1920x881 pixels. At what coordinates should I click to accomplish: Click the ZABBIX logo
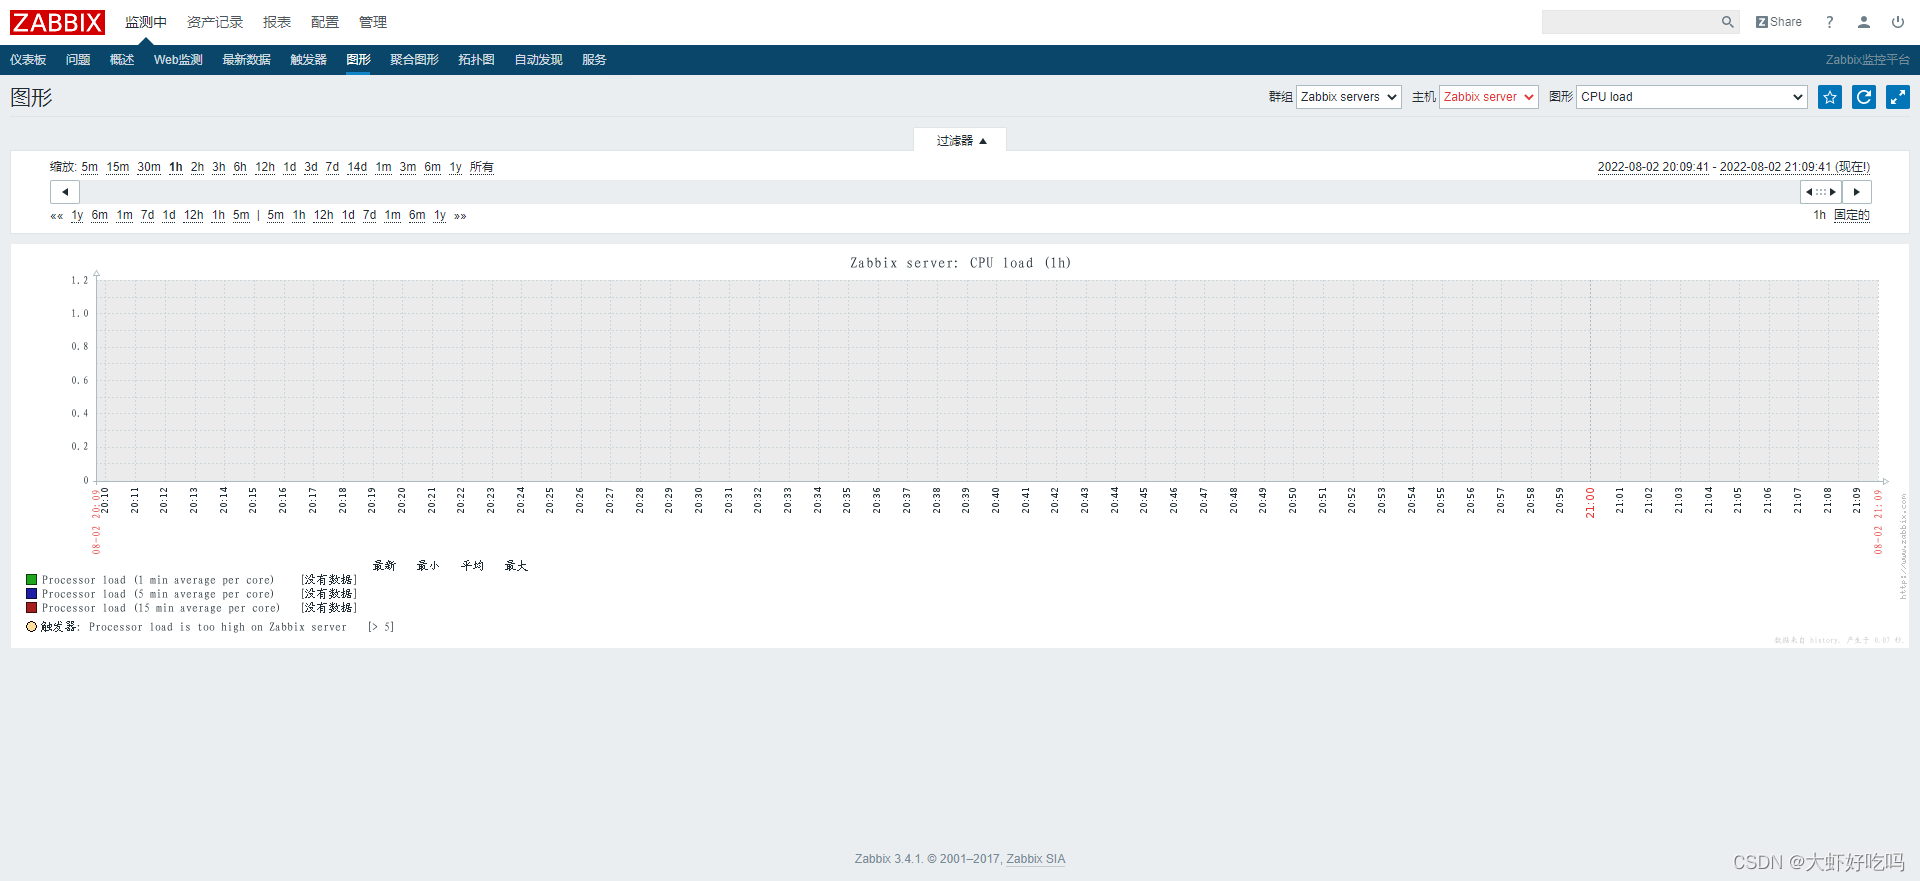click(x=57, y=22)
